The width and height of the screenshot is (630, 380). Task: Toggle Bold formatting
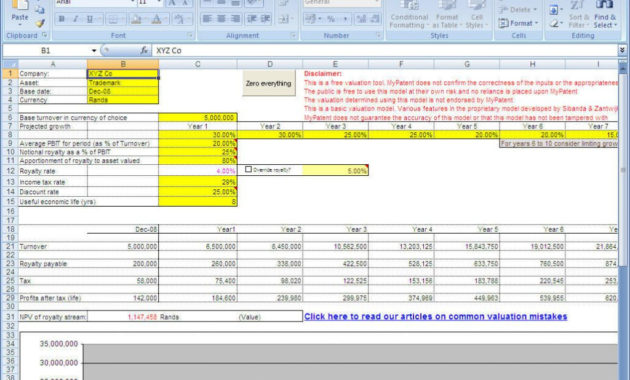pos(61,19)
